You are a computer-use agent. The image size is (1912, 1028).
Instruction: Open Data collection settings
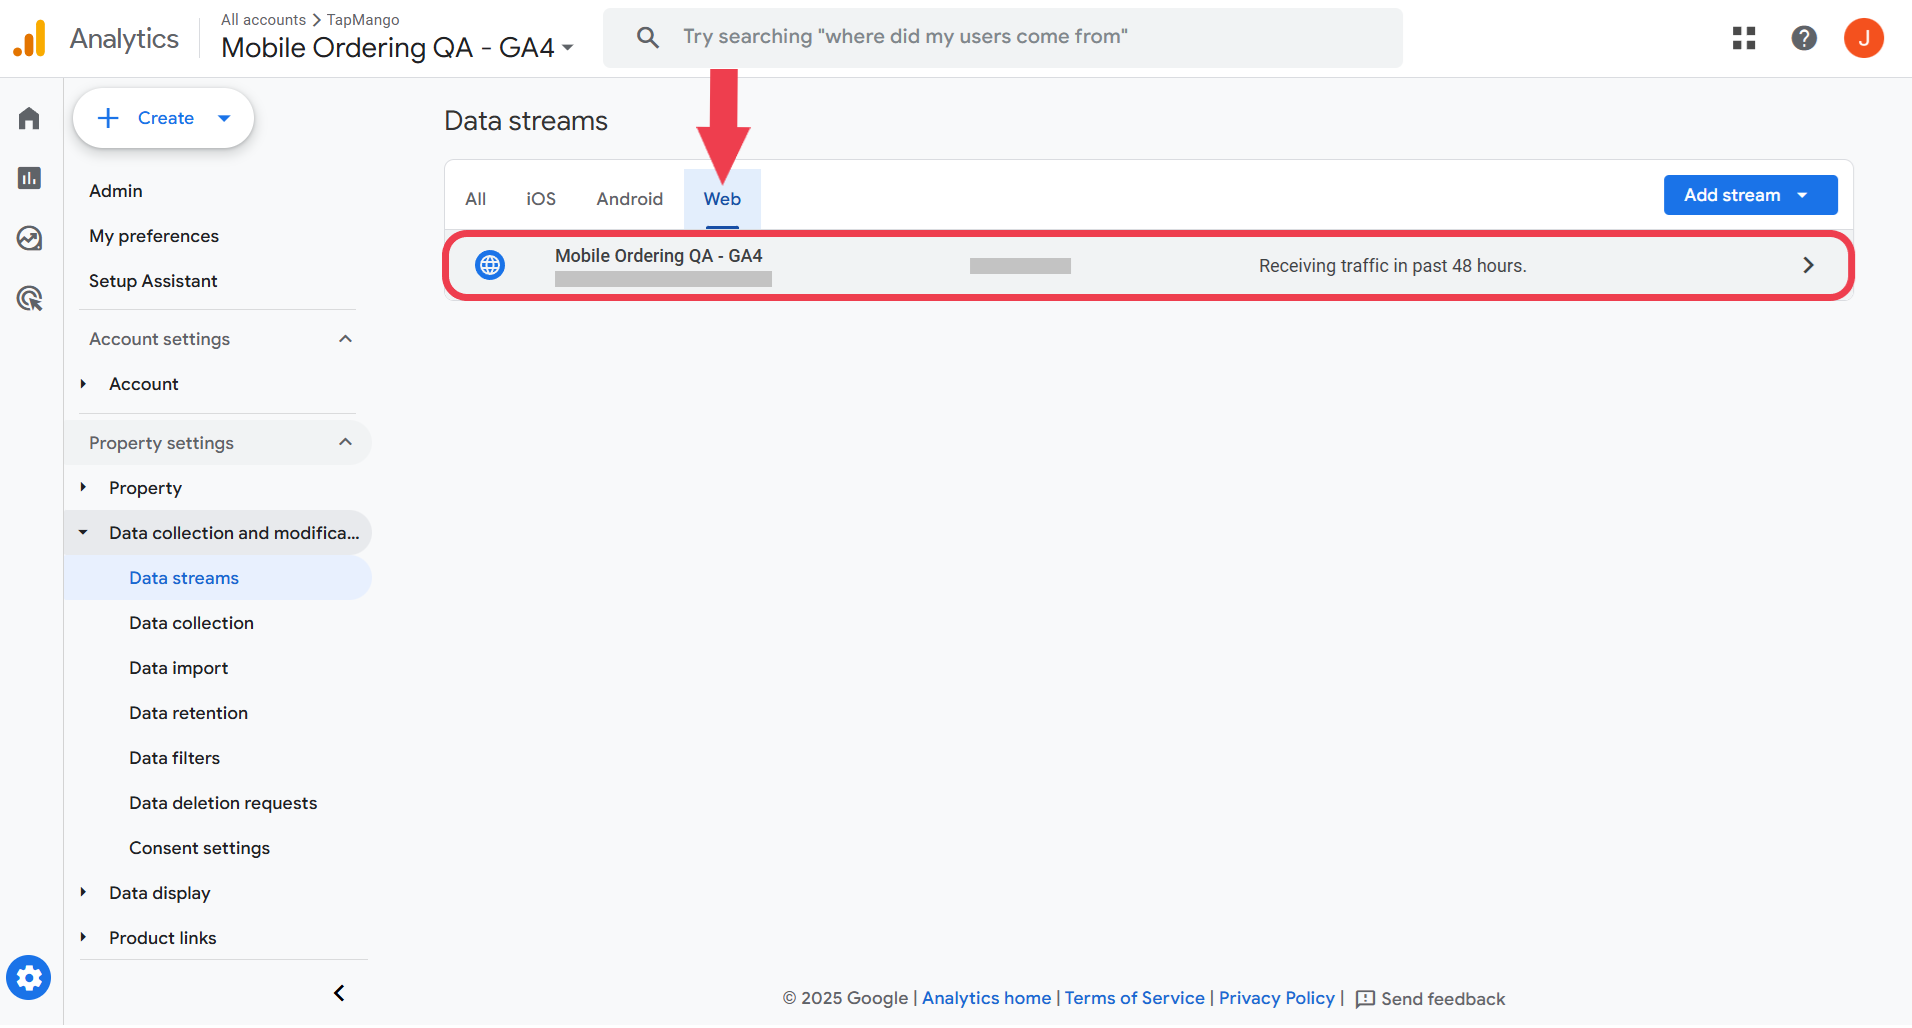pos(191,623)
